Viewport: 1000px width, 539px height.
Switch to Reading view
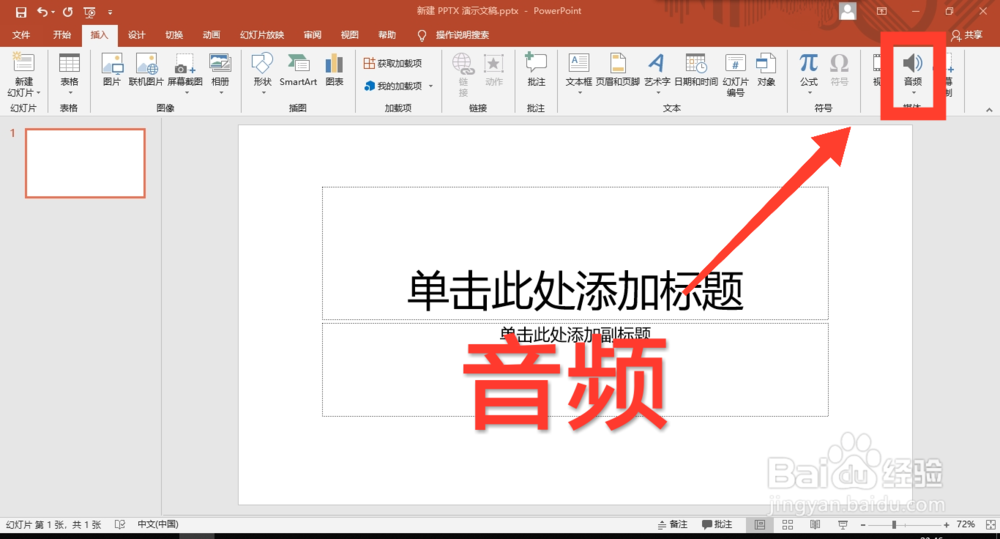pyautogui.click(x=815, y=525)
